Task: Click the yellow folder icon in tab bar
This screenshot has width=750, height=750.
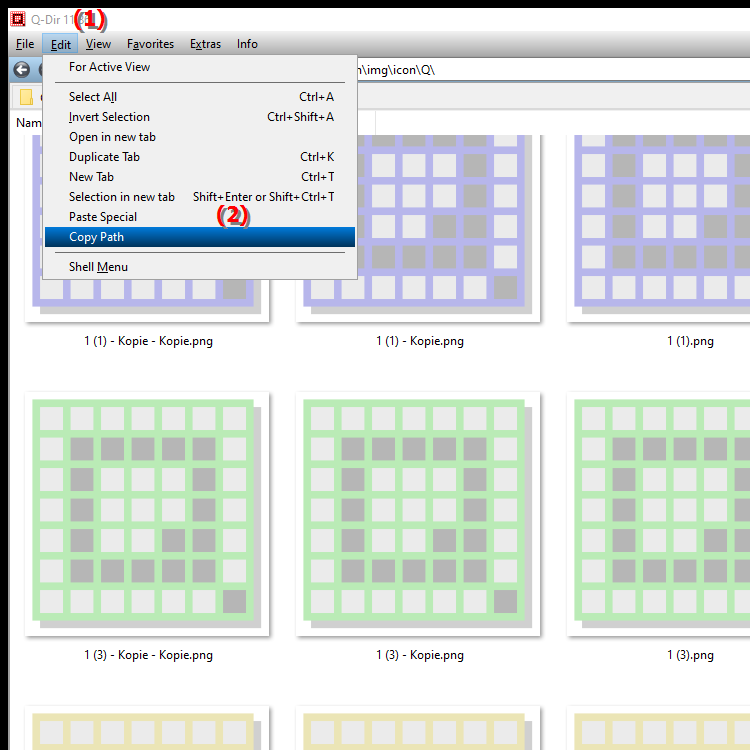Action: click(26, 97)
